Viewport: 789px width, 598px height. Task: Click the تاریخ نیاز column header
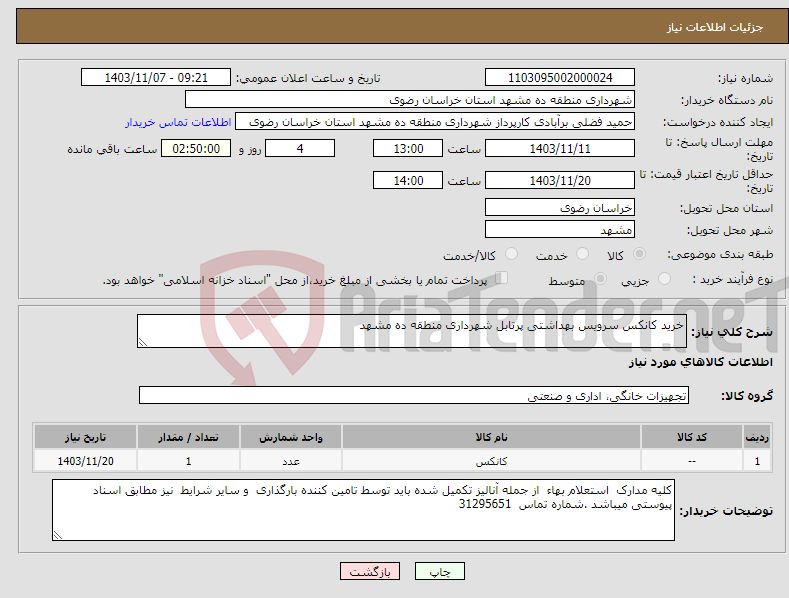click(86, 437)
